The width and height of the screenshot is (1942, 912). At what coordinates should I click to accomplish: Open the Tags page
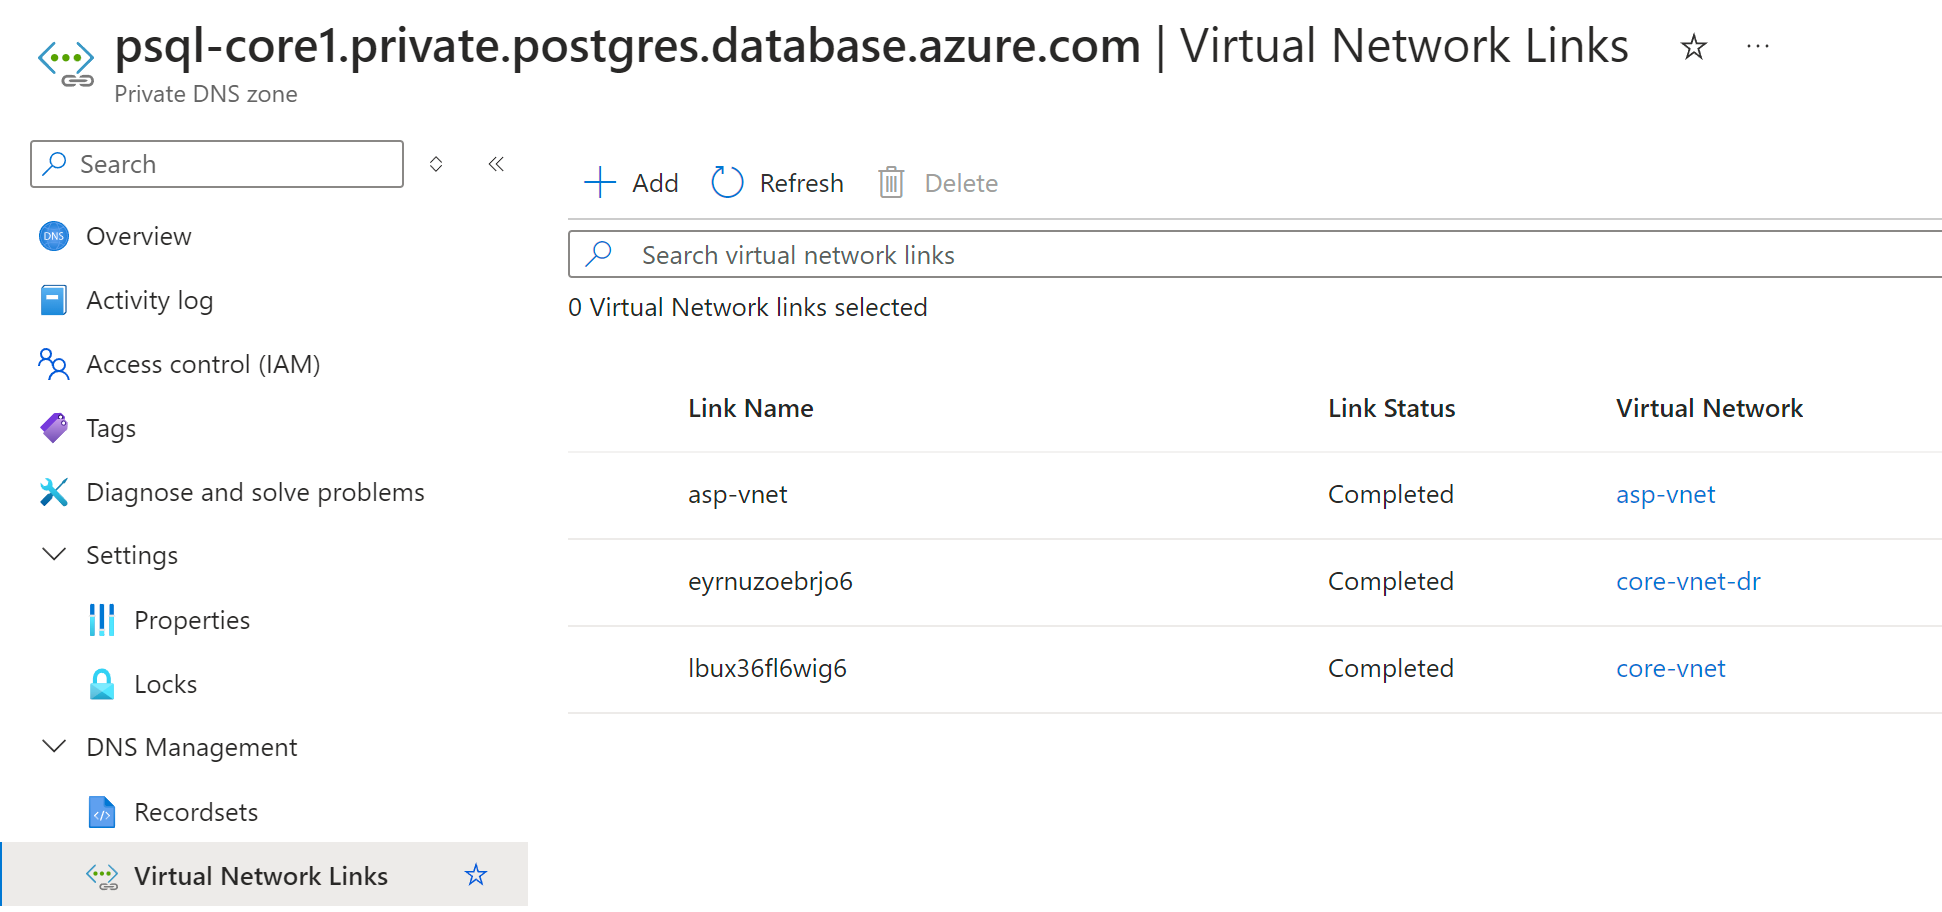[x=111, y=428]
